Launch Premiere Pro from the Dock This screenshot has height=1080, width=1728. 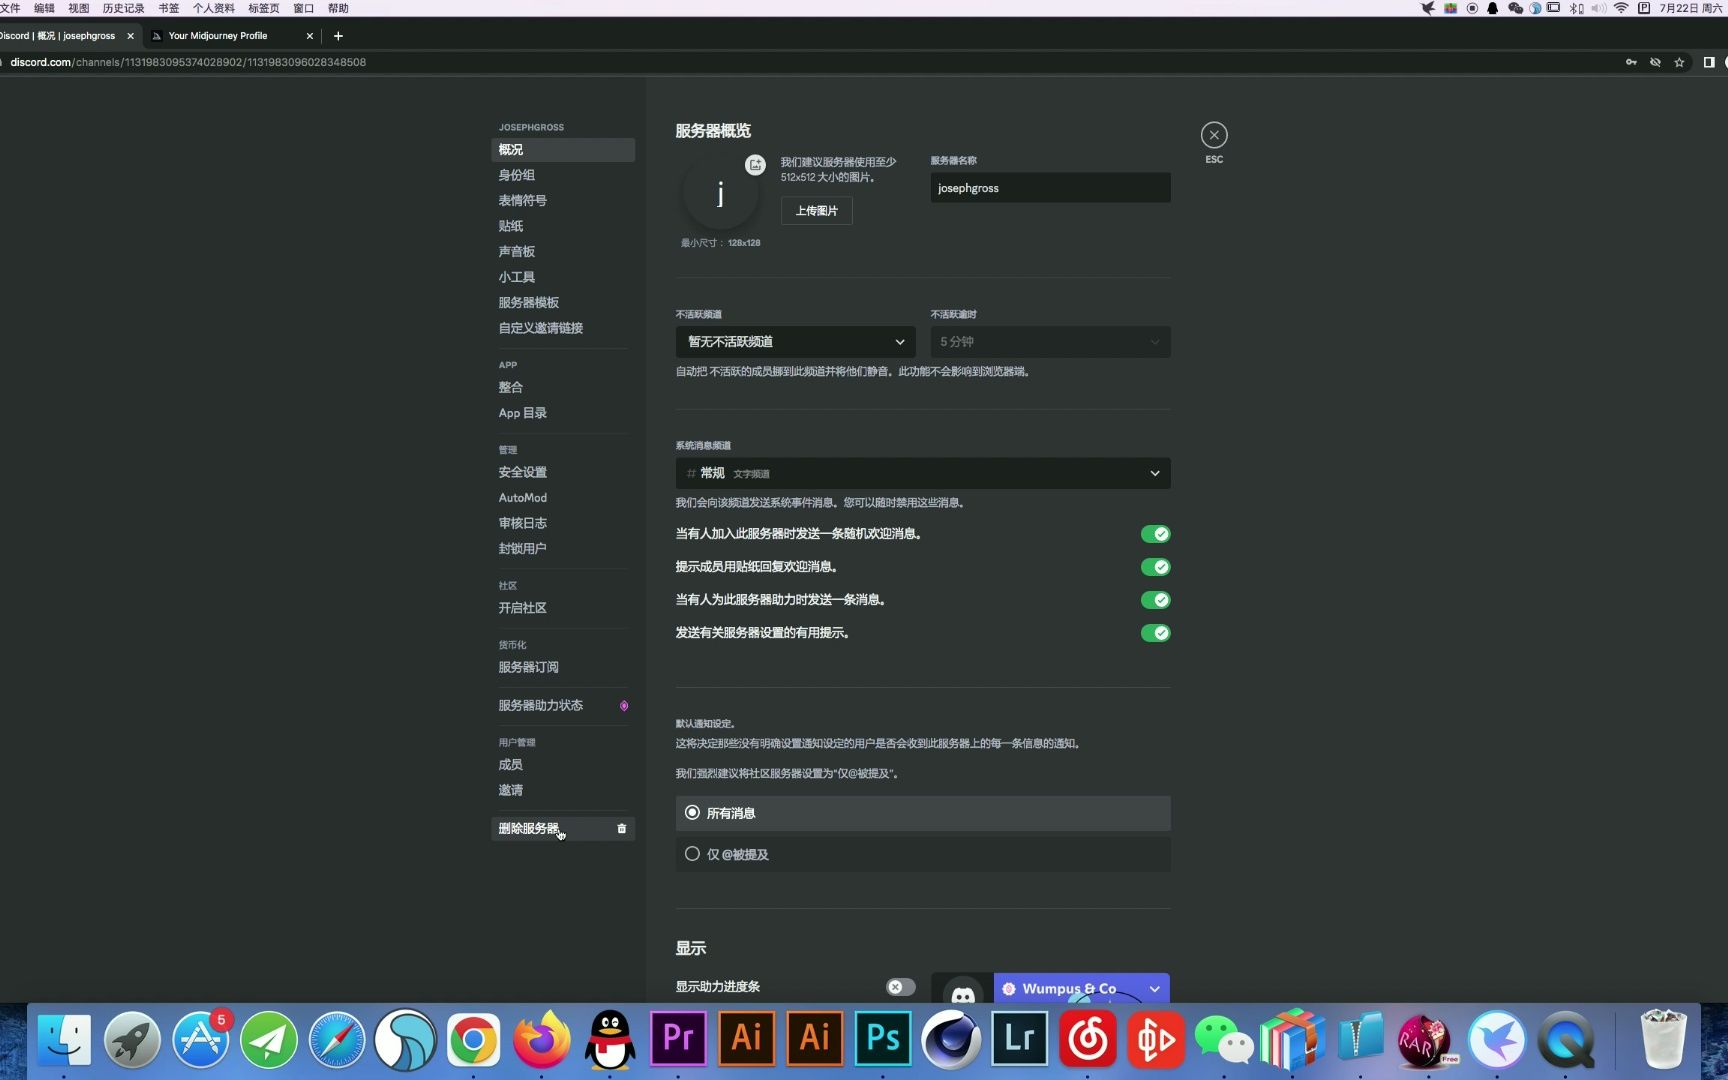(678, 1039)
